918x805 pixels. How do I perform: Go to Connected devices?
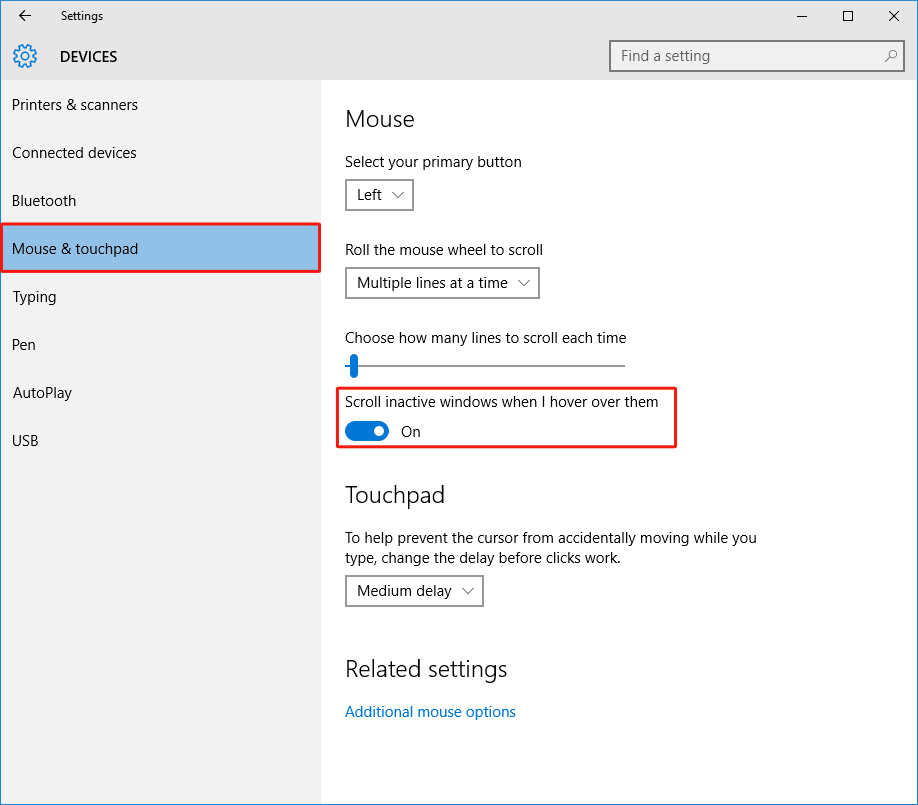pos(74,153)
